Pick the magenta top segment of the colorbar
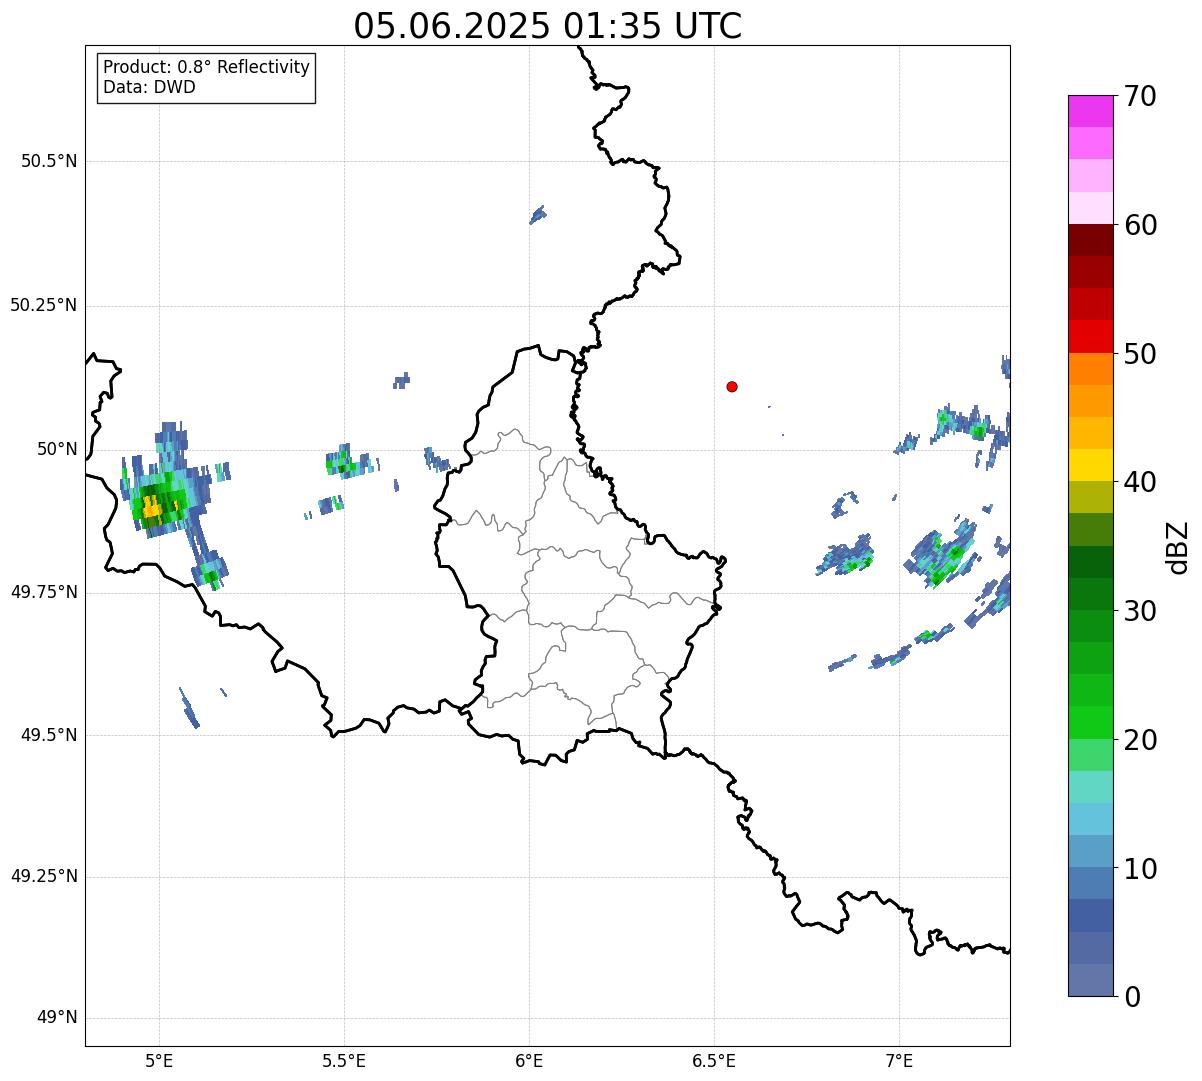This screenshot has width=1202, height=1081. 1091,111
